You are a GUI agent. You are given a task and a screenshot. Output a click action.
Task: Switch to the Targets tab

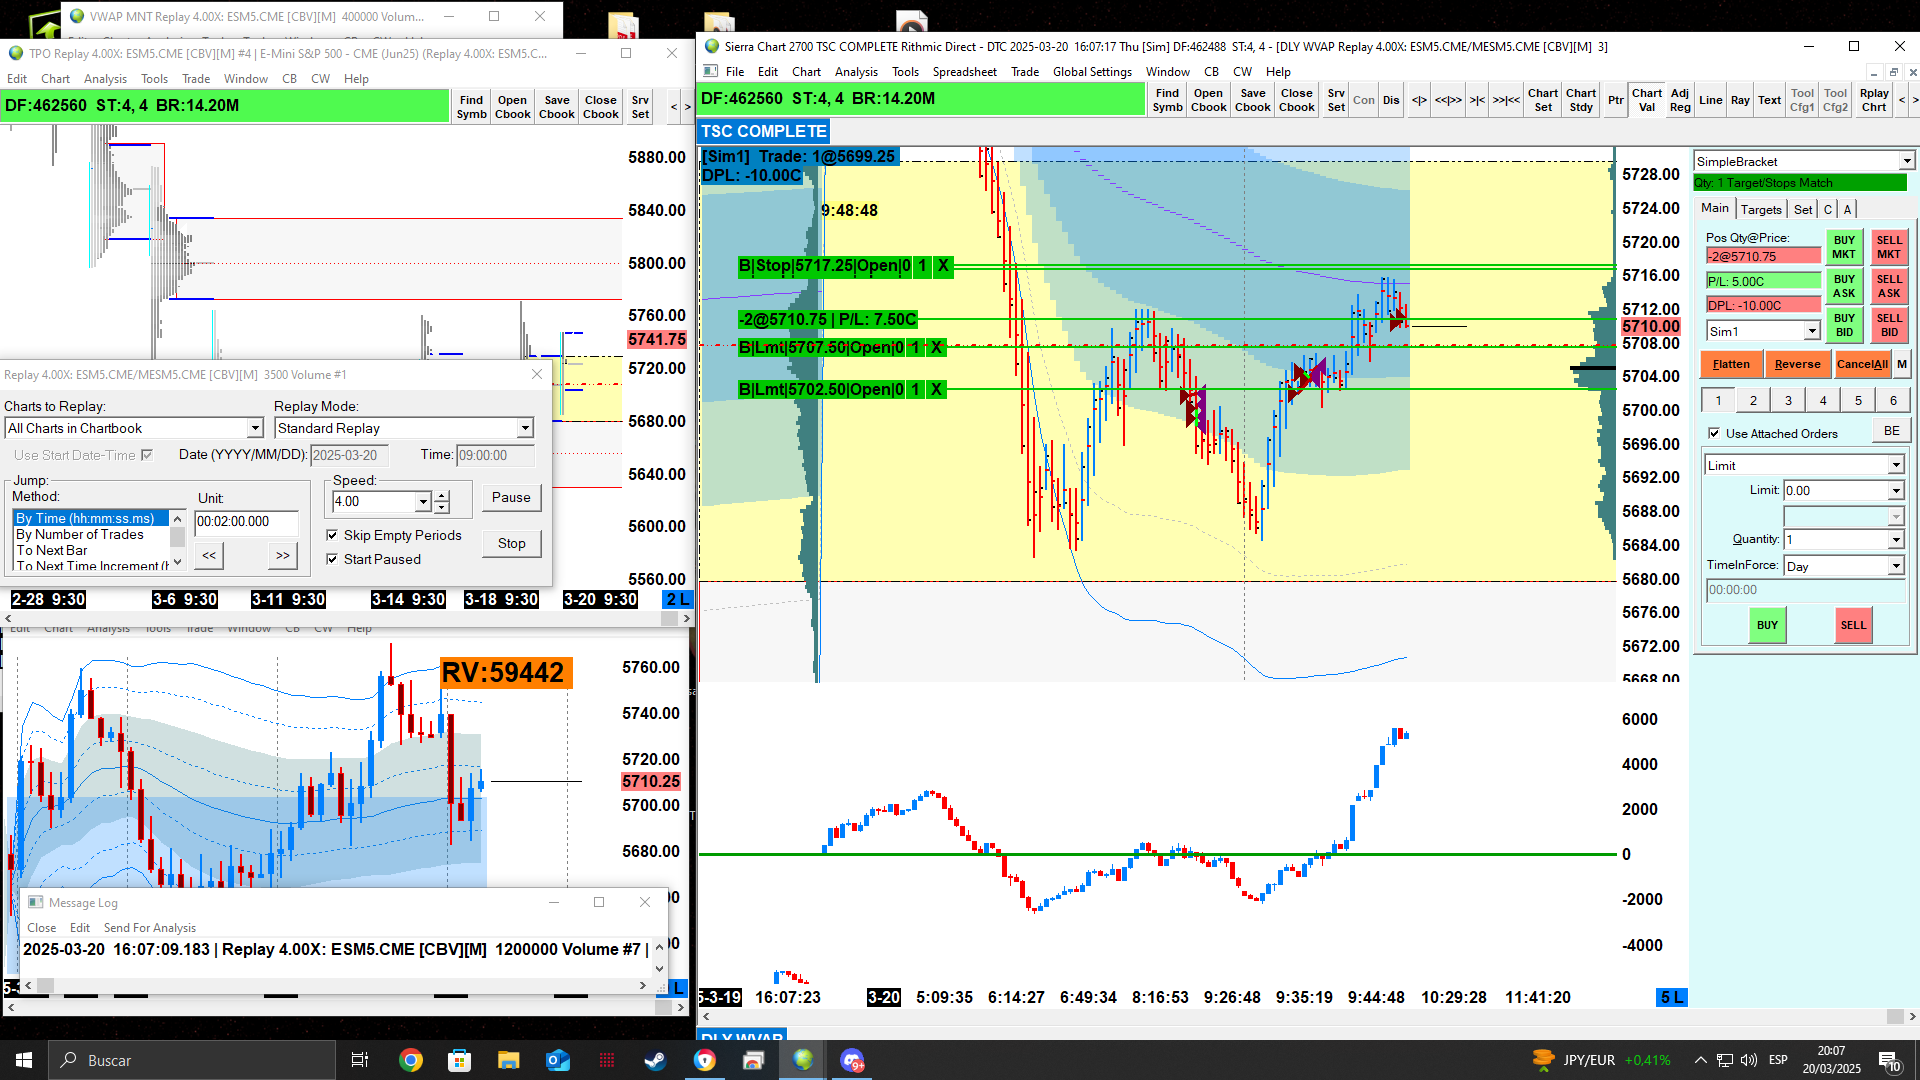[x=1760, y=209]
